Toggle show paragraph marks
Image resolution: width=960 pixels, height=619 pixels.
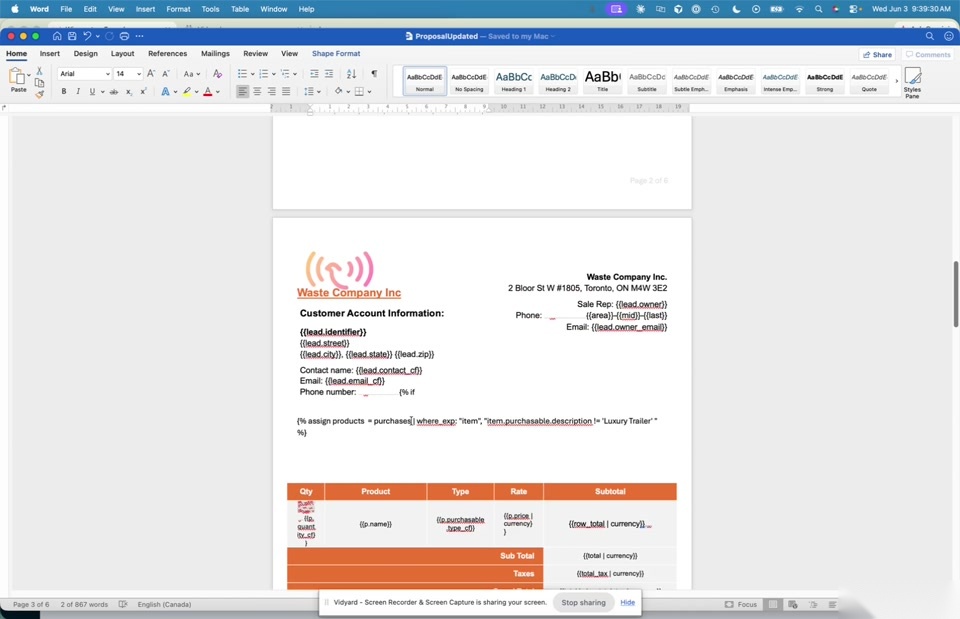coord(374,73)
